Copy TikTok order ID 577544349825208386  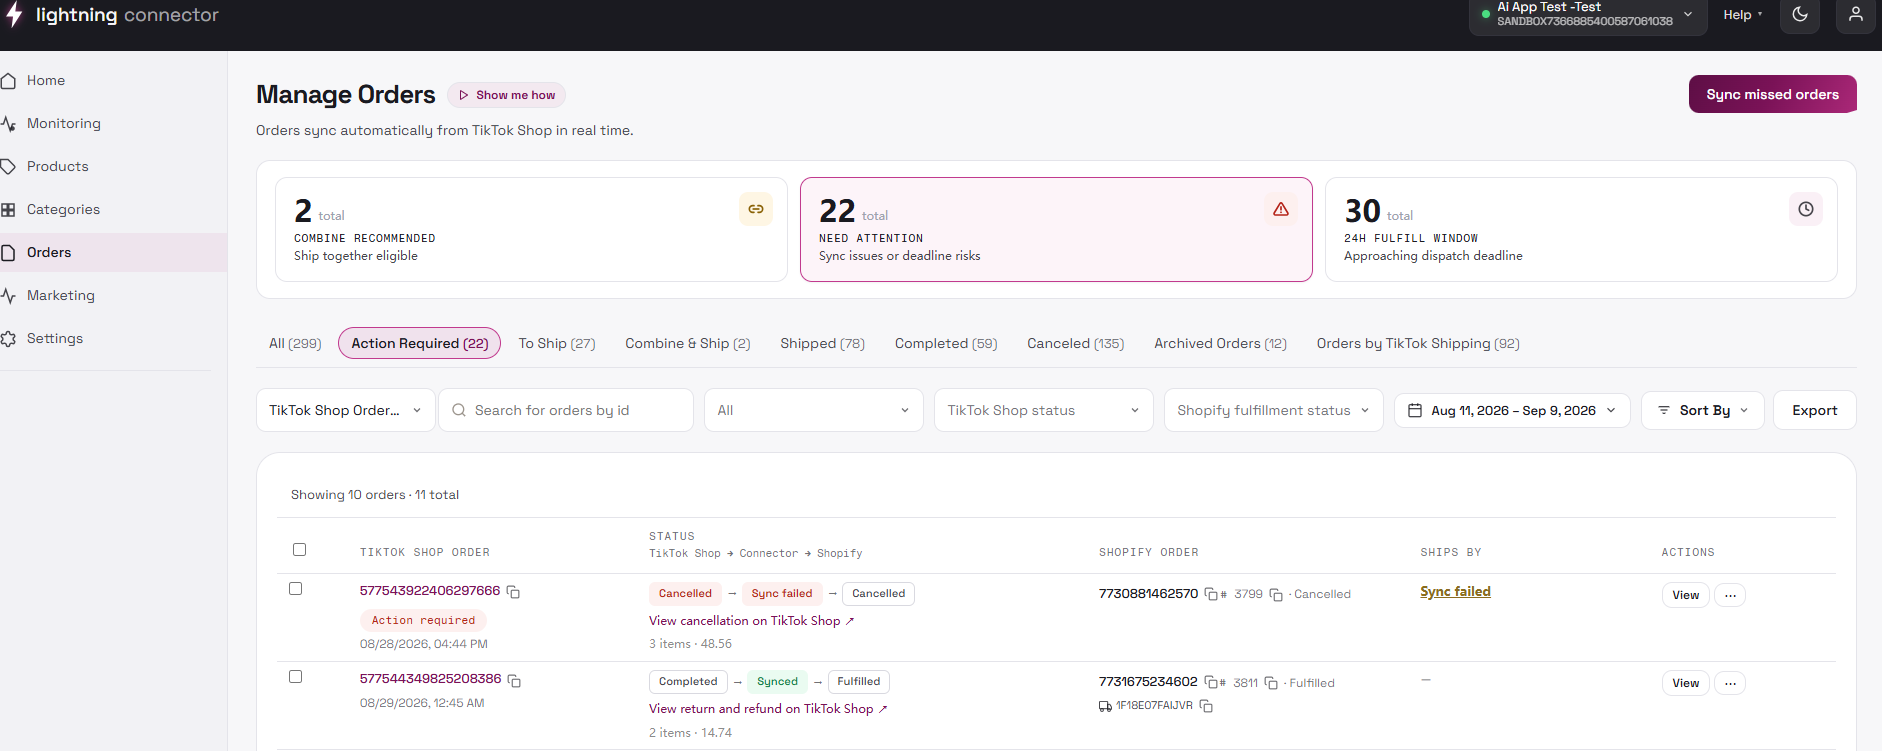[x=515, y=680]
